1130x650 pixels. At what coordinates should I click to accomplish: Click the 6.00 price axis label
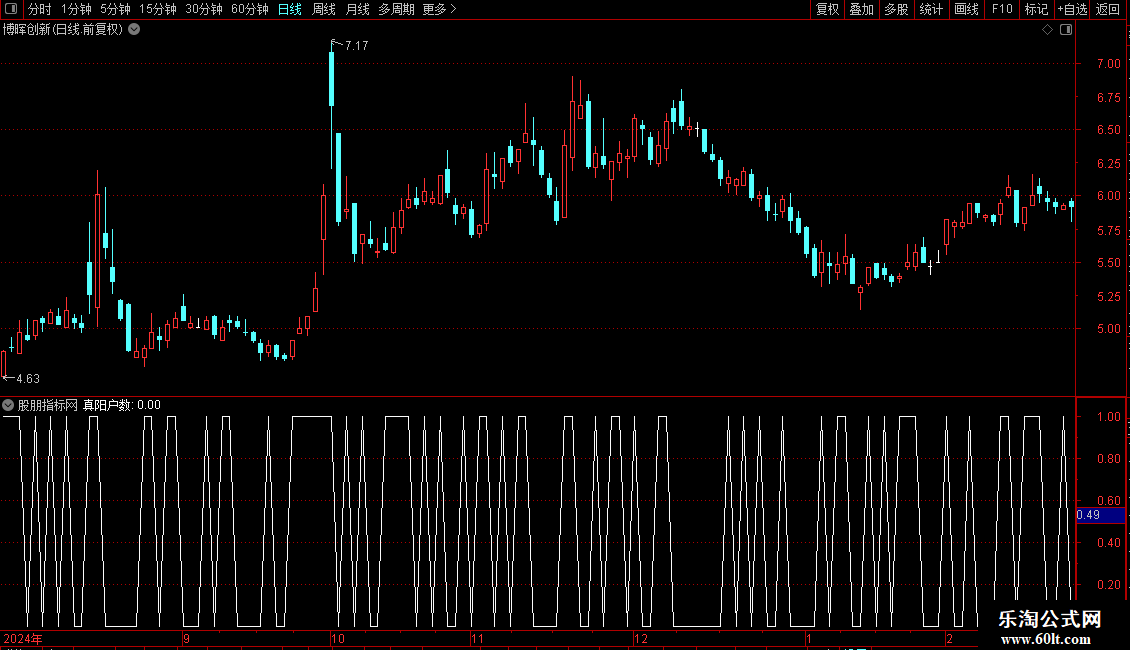[x=1108, y=195]
